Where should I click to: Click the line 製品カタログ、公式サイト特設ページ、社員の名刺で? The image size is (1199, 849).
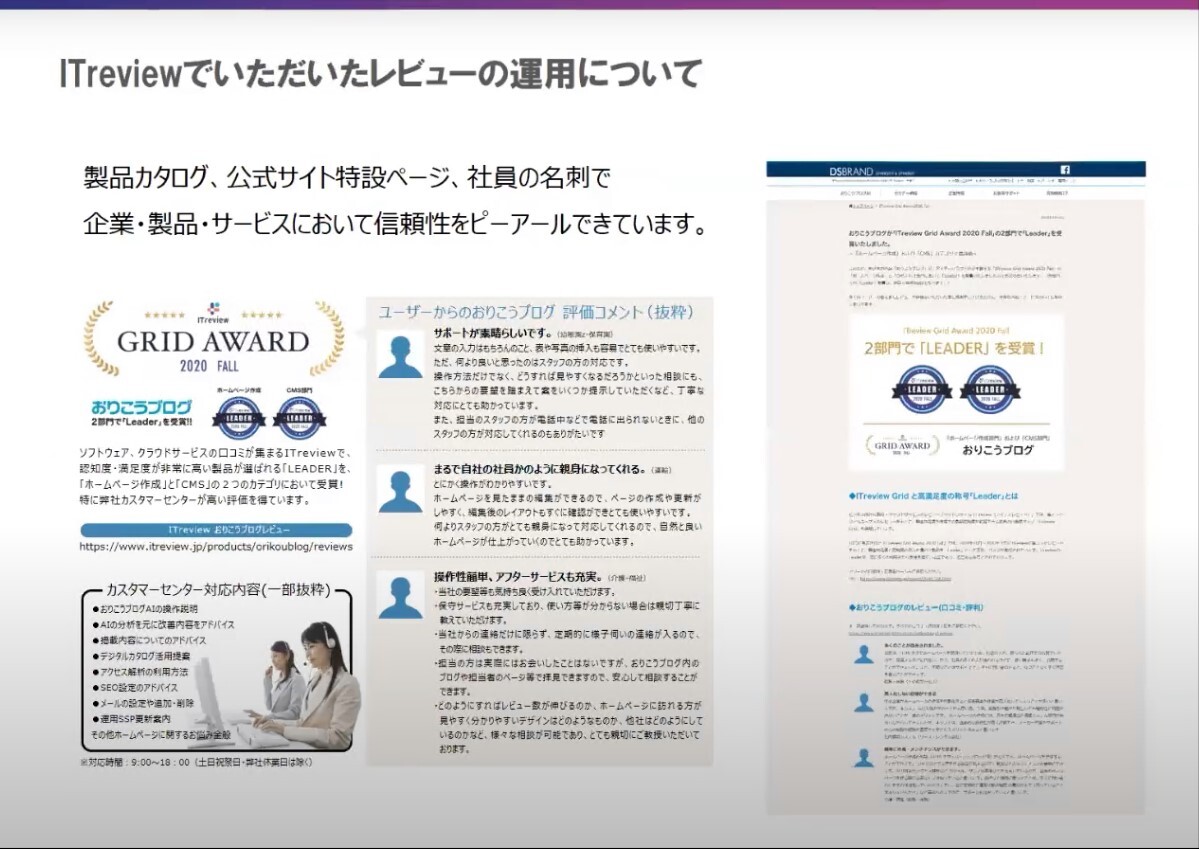[346, 177]
